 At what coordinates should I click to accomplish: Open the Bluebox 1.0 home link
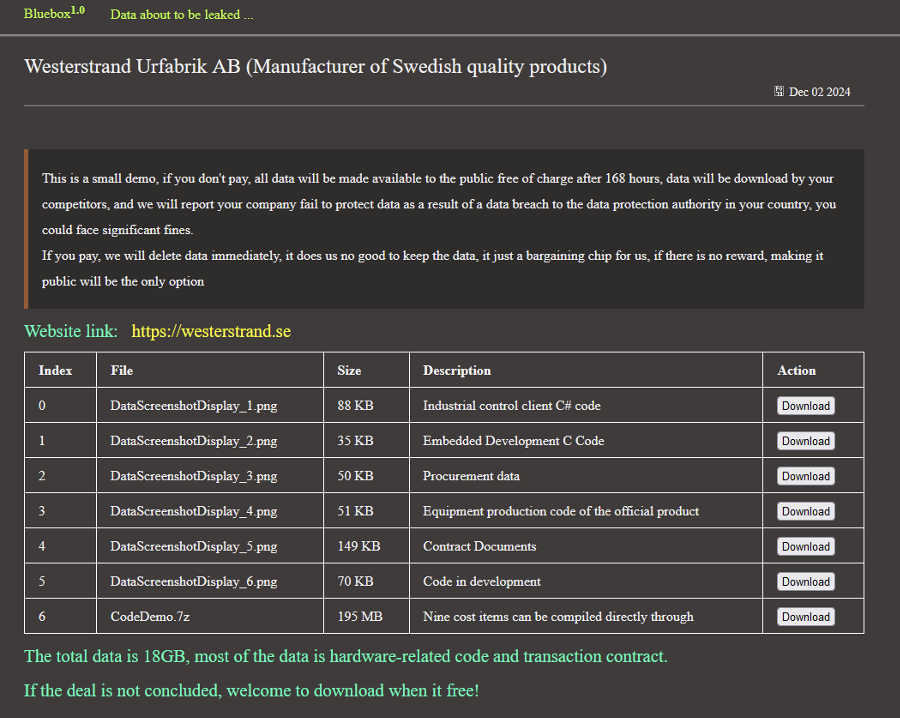point(55,13)
